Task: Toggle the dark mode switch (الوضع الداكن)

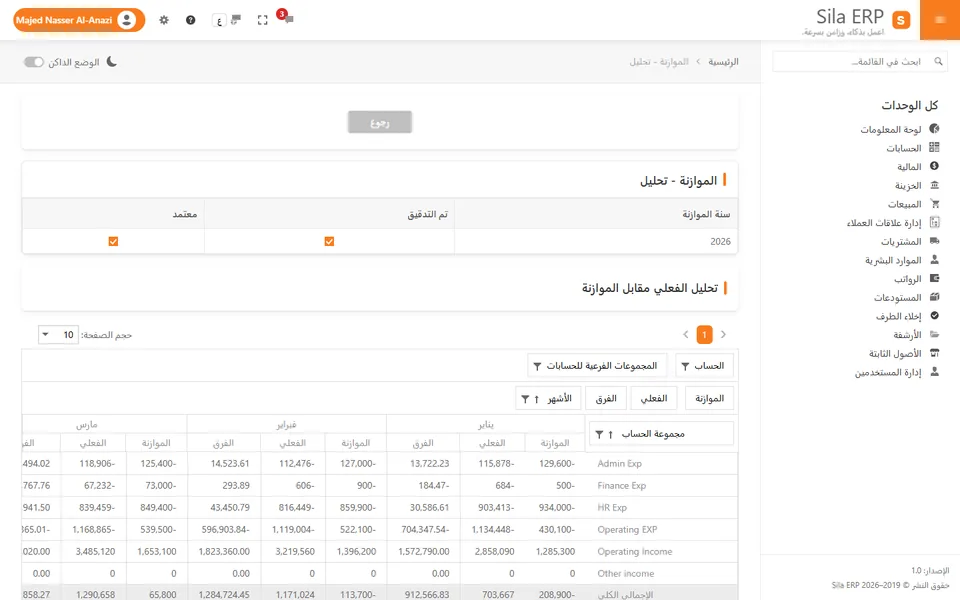Action: pos(34,62)
